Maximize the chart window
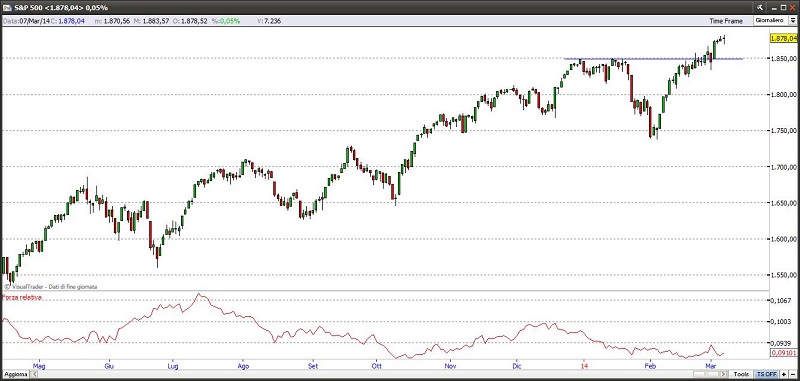 [x=783, y=7]
